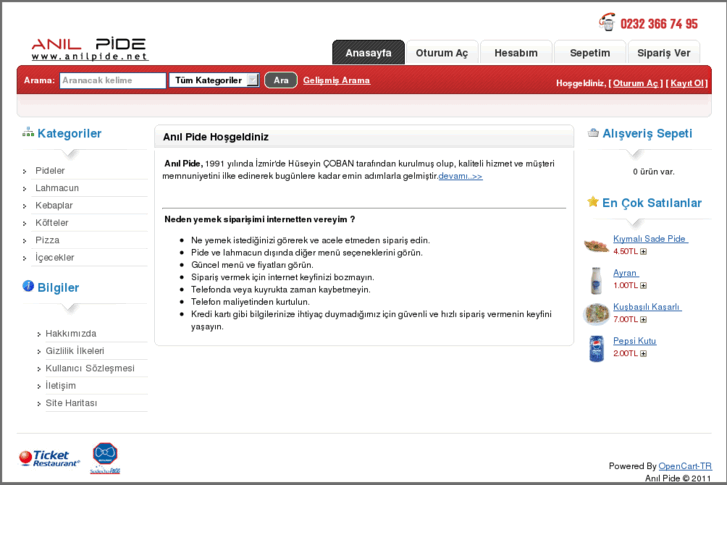Viewport: 727px width, 545px height.
Task: Open the Kuşbaşılı Kaşarlı product link
Action: click(647, 307)
